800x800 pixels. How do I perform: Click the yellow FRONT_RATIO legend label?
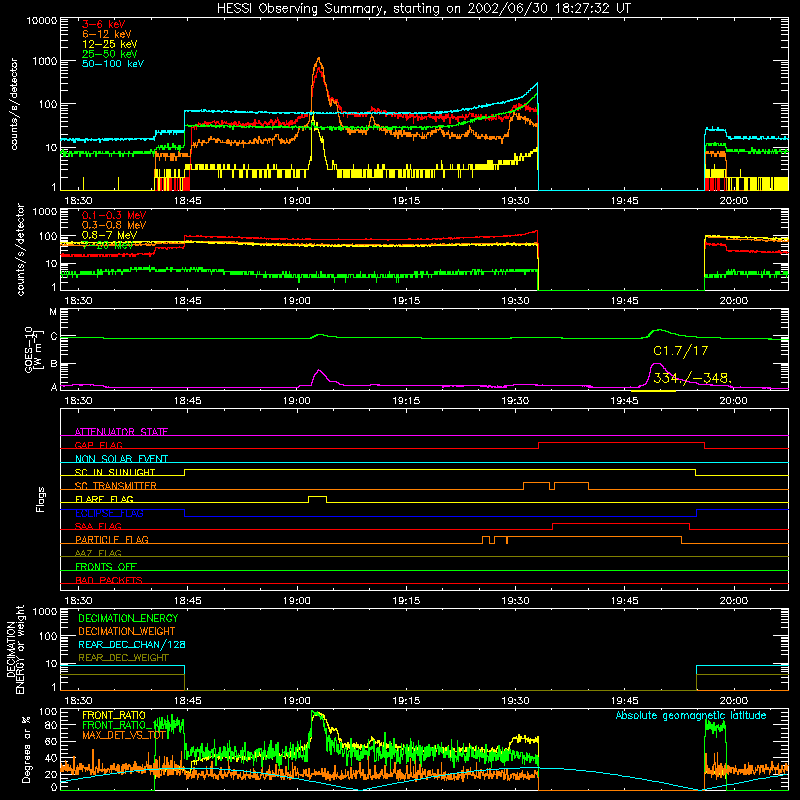(x=114, y=715)
